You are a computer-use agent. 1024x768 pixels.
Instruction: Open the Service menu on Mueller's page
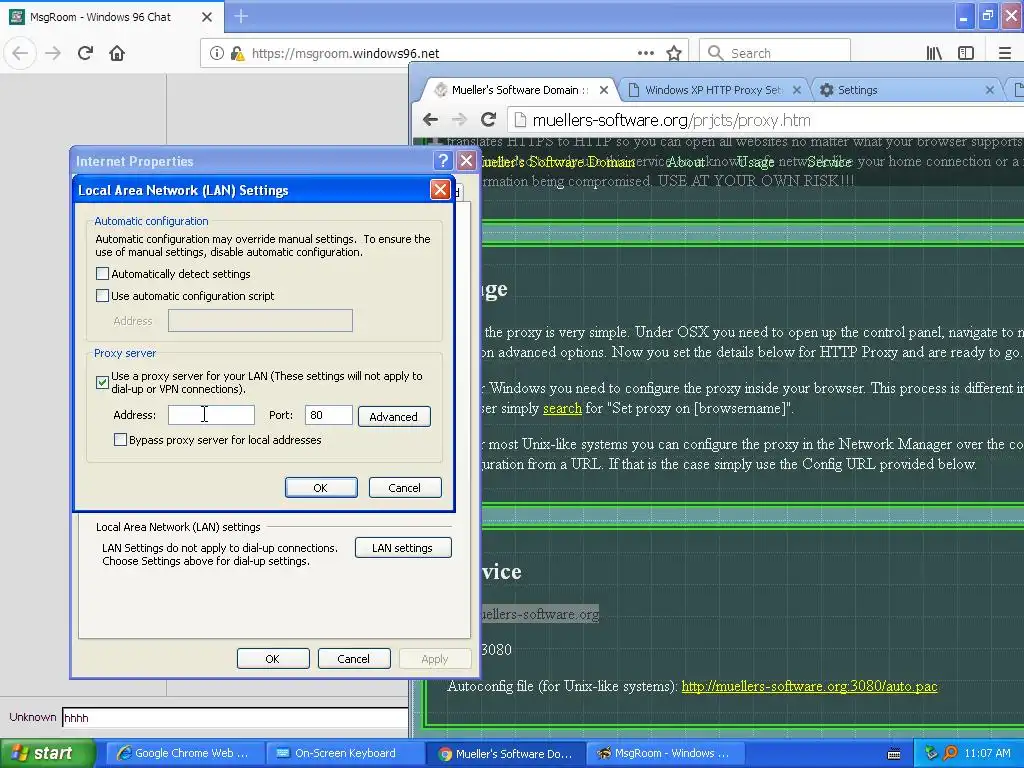[829, 161]
